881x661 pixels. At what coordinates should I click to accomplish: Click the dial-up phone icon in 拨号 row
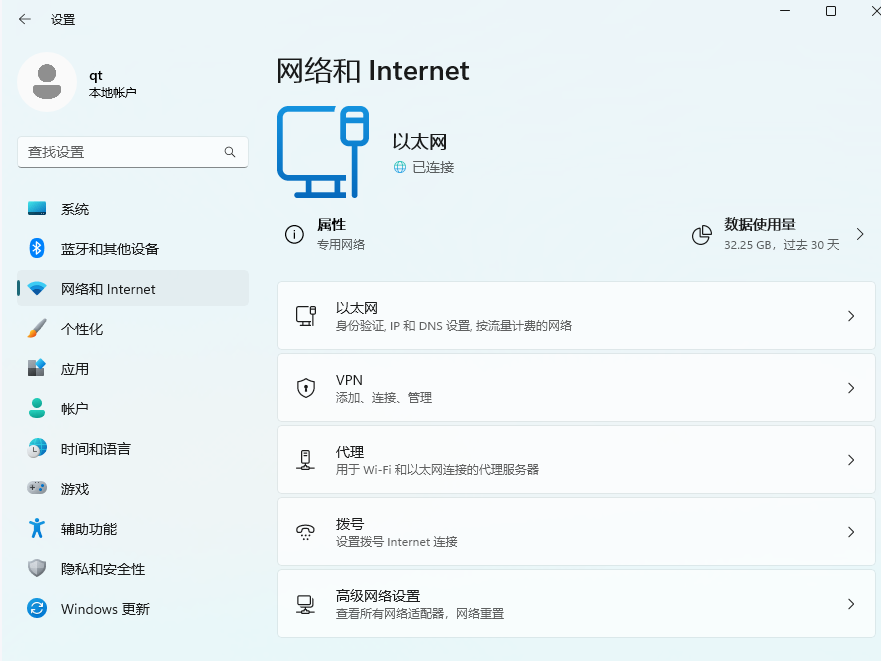(x=306, y=532)
